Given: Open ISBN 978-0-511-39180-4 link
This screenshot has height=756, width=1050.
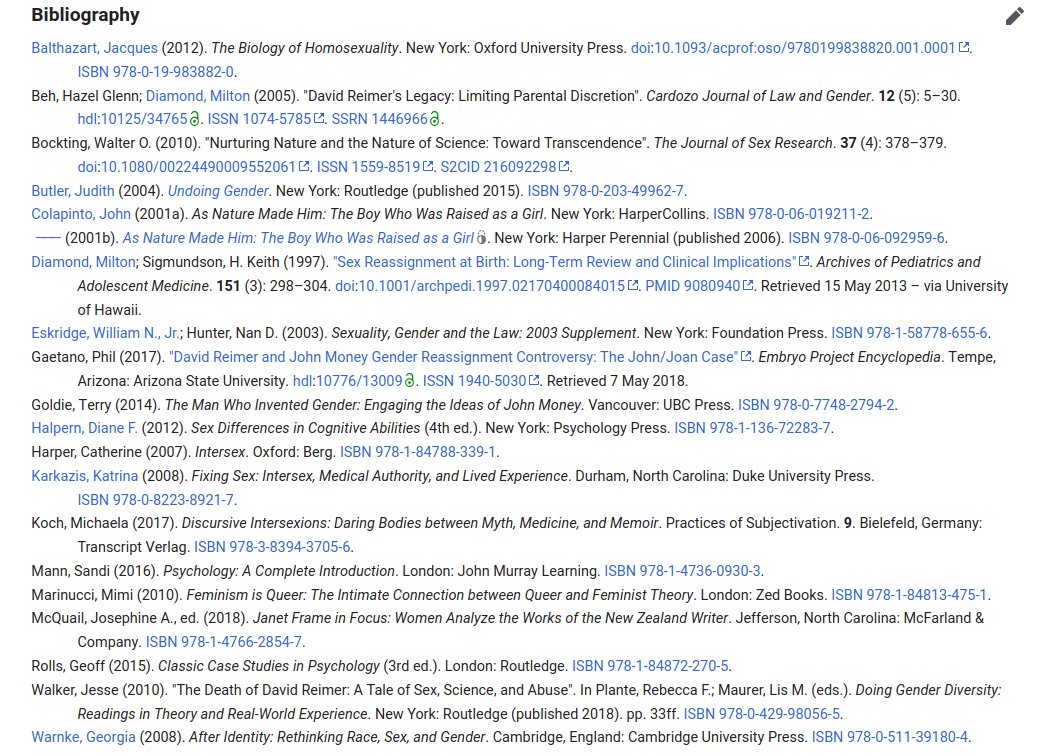Looking at the screenshot, I should tap(890, 737).
